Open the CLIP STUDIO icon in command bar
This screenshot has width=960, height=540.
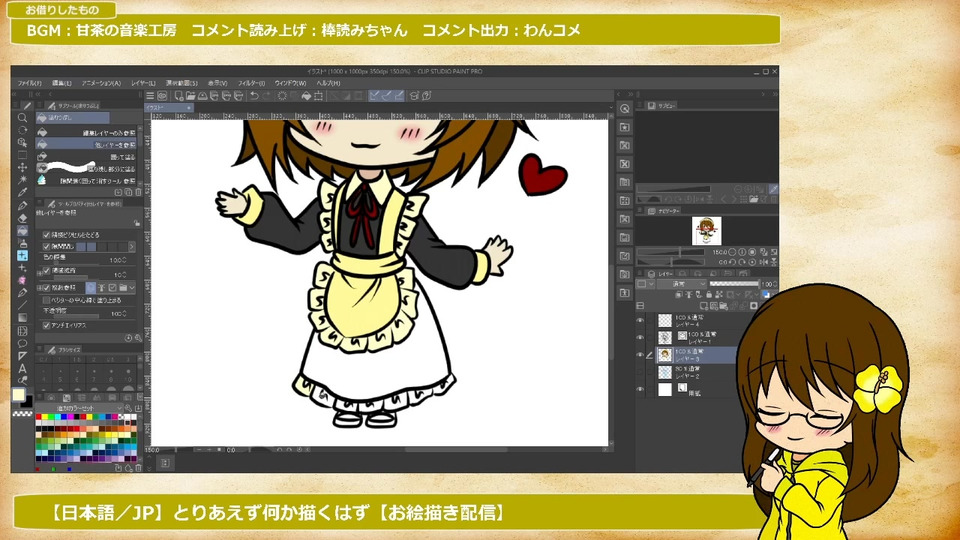click(162, 96)
